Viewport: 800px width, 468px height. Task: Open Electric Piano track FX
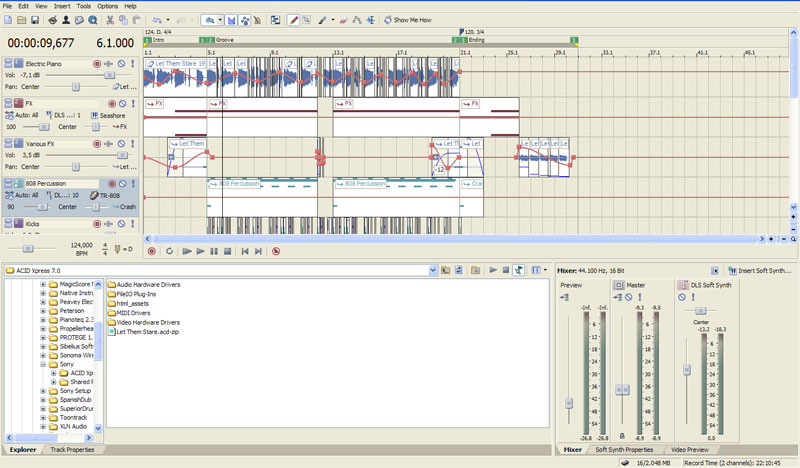[109, 64]
